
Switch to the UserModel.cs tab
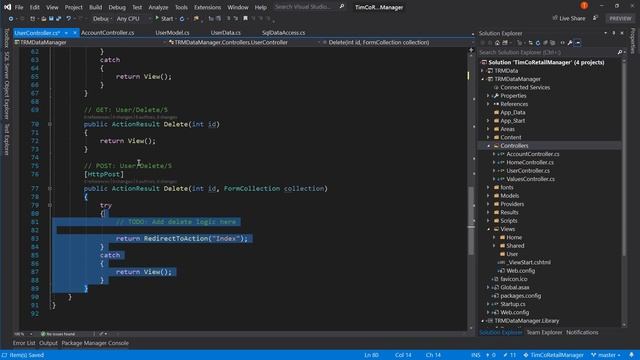[172, 33]
